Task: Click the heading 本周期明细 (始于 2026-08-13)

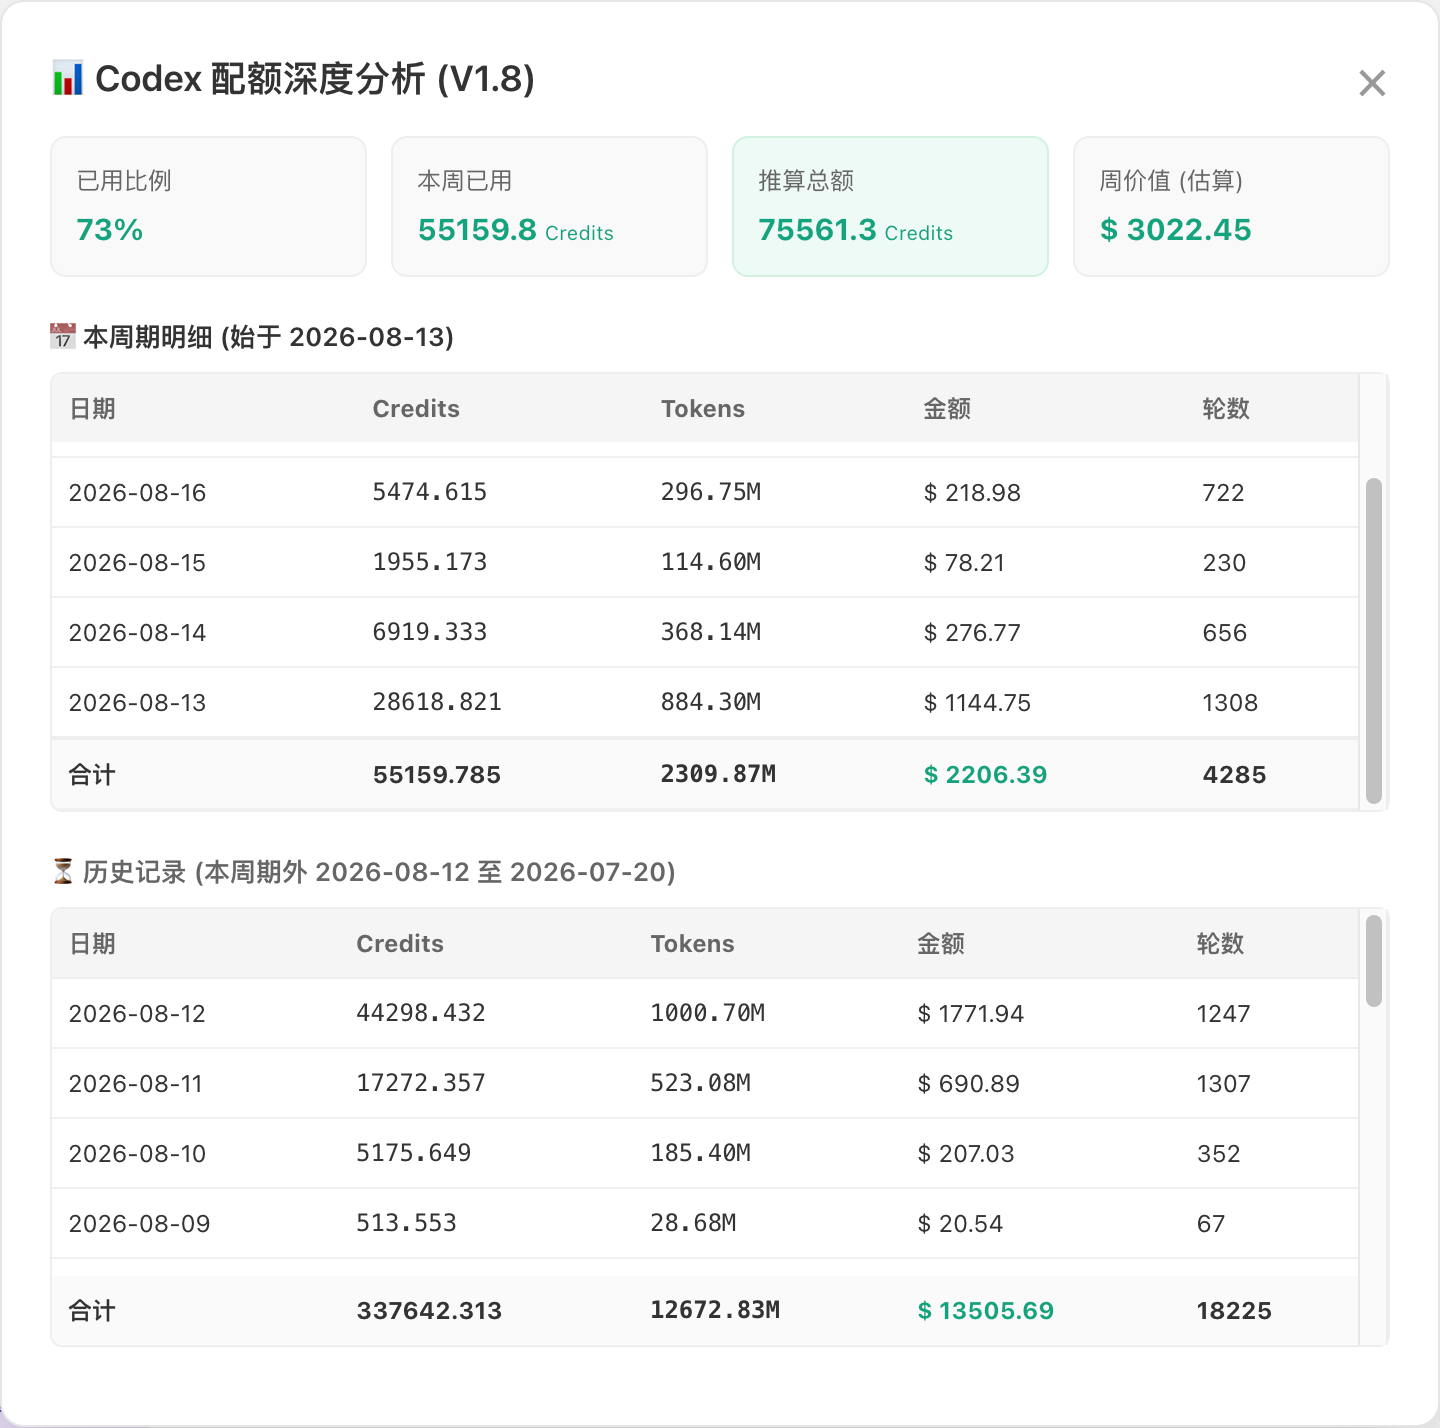Action: coord(268,337)
